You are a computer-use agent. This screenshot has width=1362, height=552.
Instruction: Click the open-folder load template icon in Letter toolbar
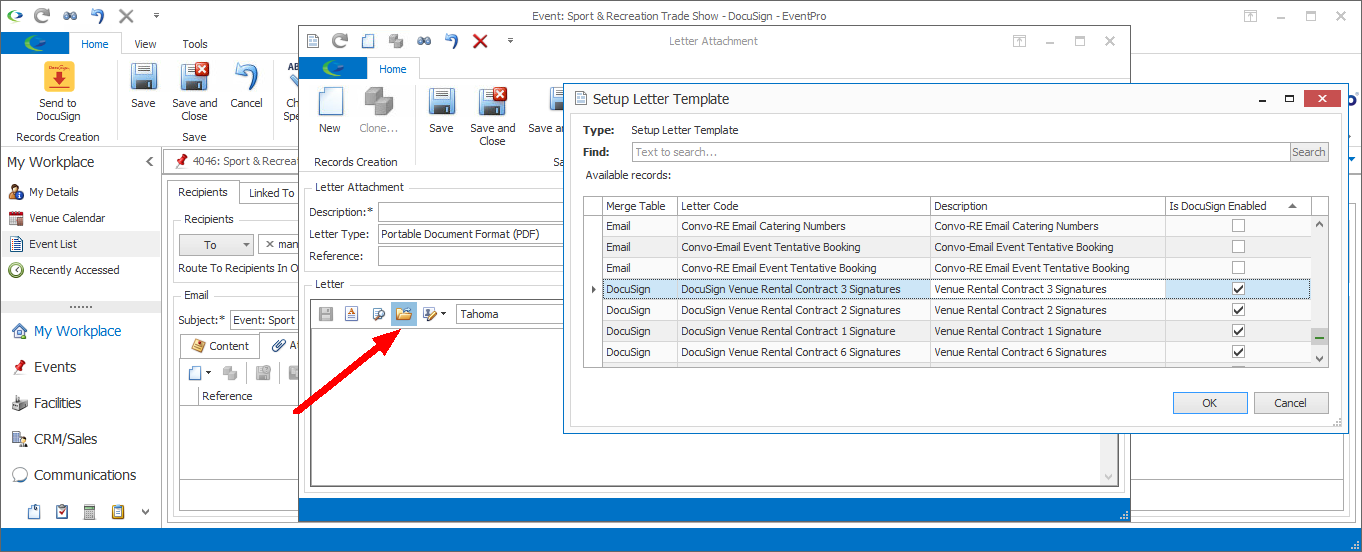point(404,314)
